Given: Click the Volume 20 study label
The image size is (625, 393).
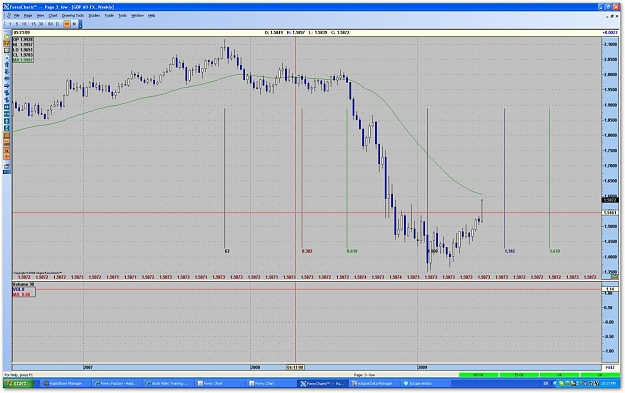Looking at the screenshot, I should coord(24,284).
